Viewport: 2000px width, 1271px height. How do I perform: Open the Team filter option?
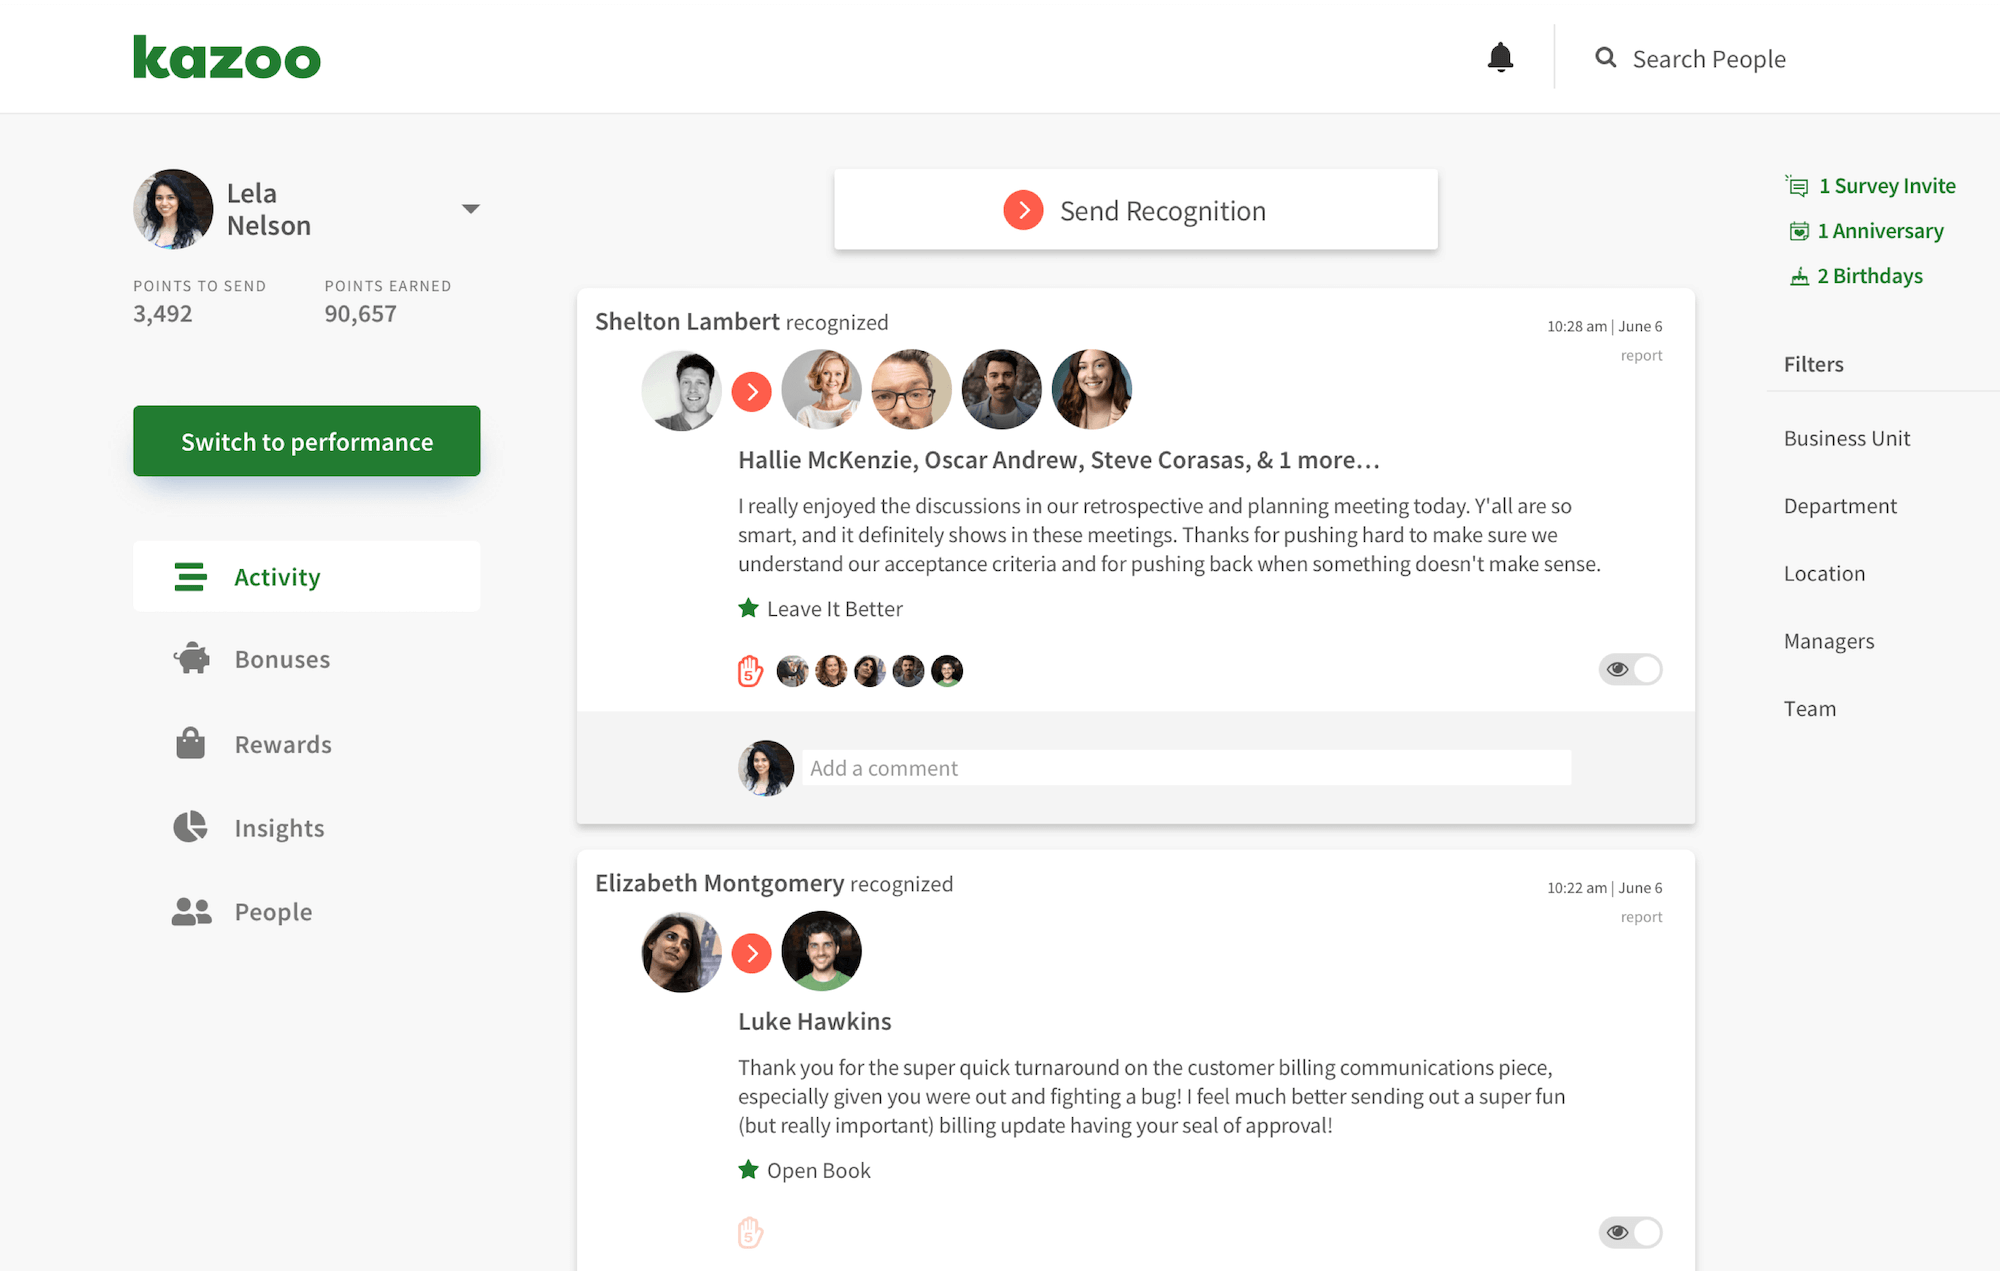(1810, 708)
